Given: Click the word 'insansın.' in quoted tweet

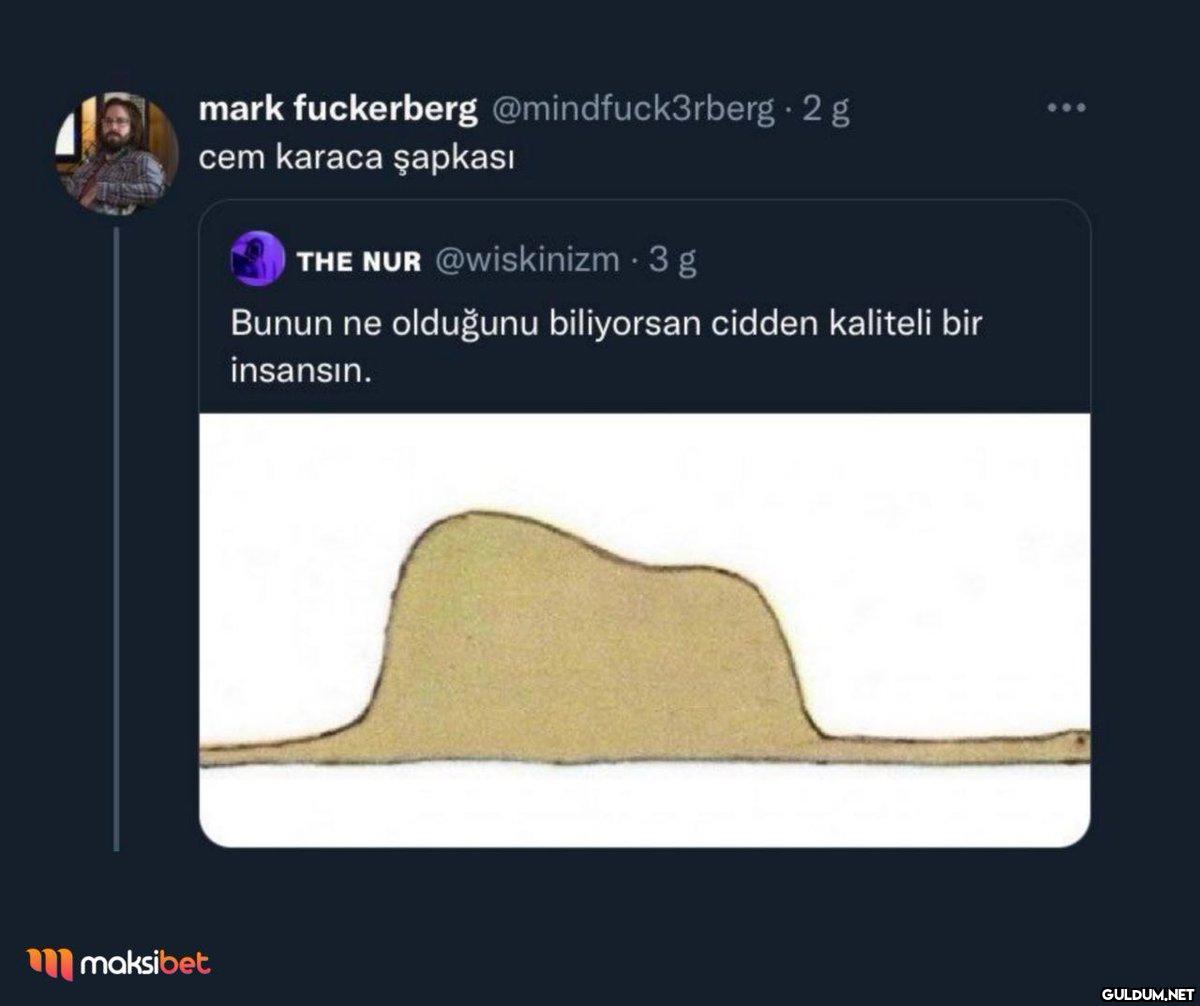Looking at the screenshot, I should (x=301, y=373).
